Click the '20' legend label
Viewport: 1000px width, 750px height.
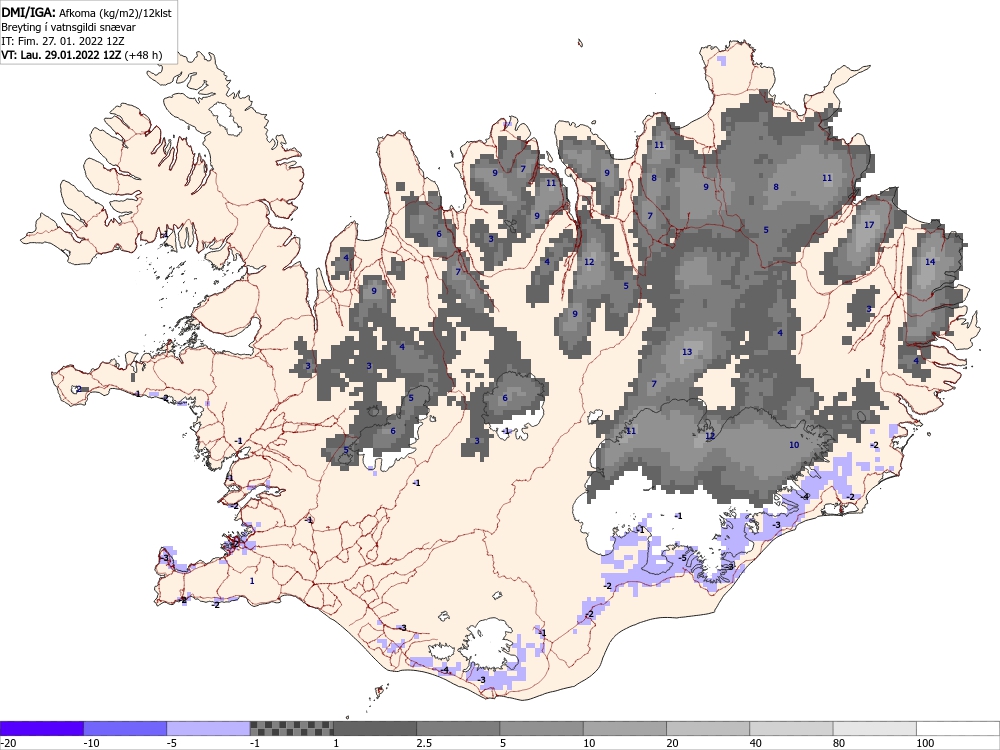point(672,743)
